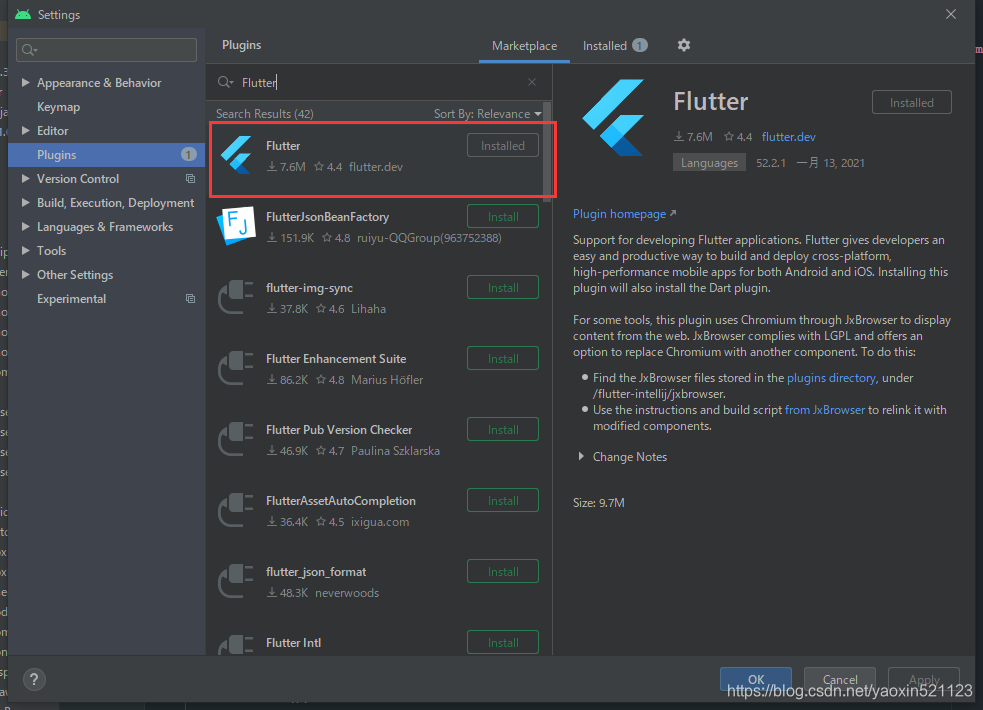Click the Cancel button

point(839,679)
